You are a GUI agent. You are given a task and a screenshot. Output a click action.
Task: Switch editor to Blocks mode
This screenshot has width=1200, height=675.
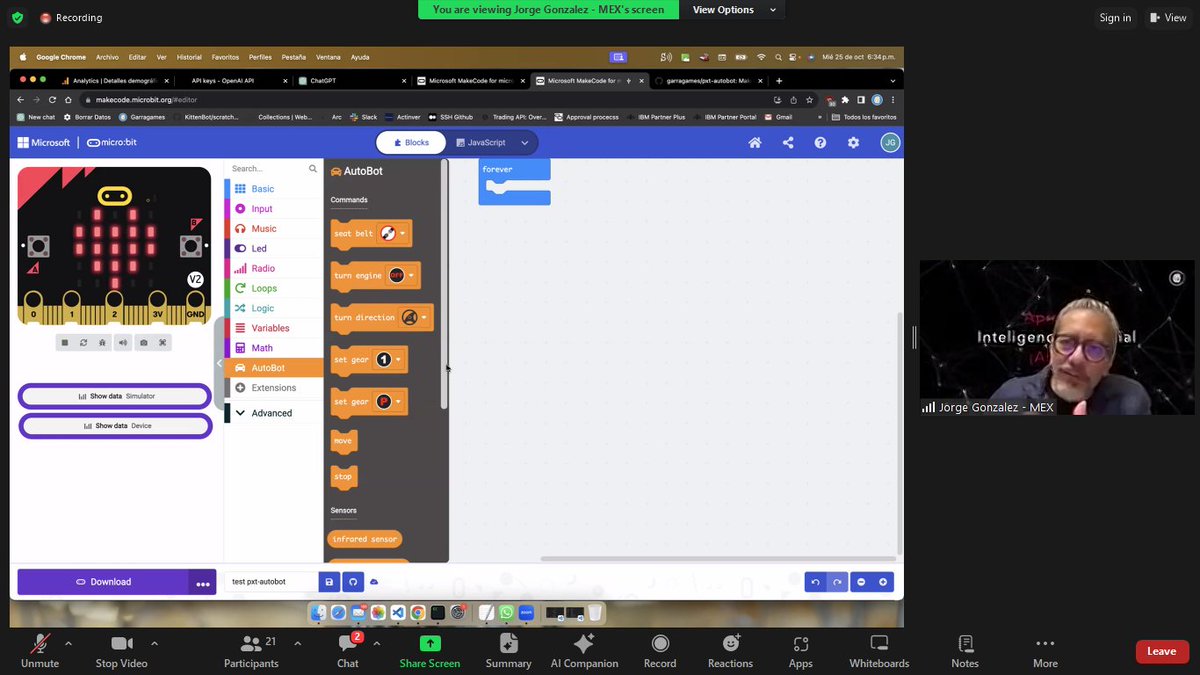pos(411,143)
